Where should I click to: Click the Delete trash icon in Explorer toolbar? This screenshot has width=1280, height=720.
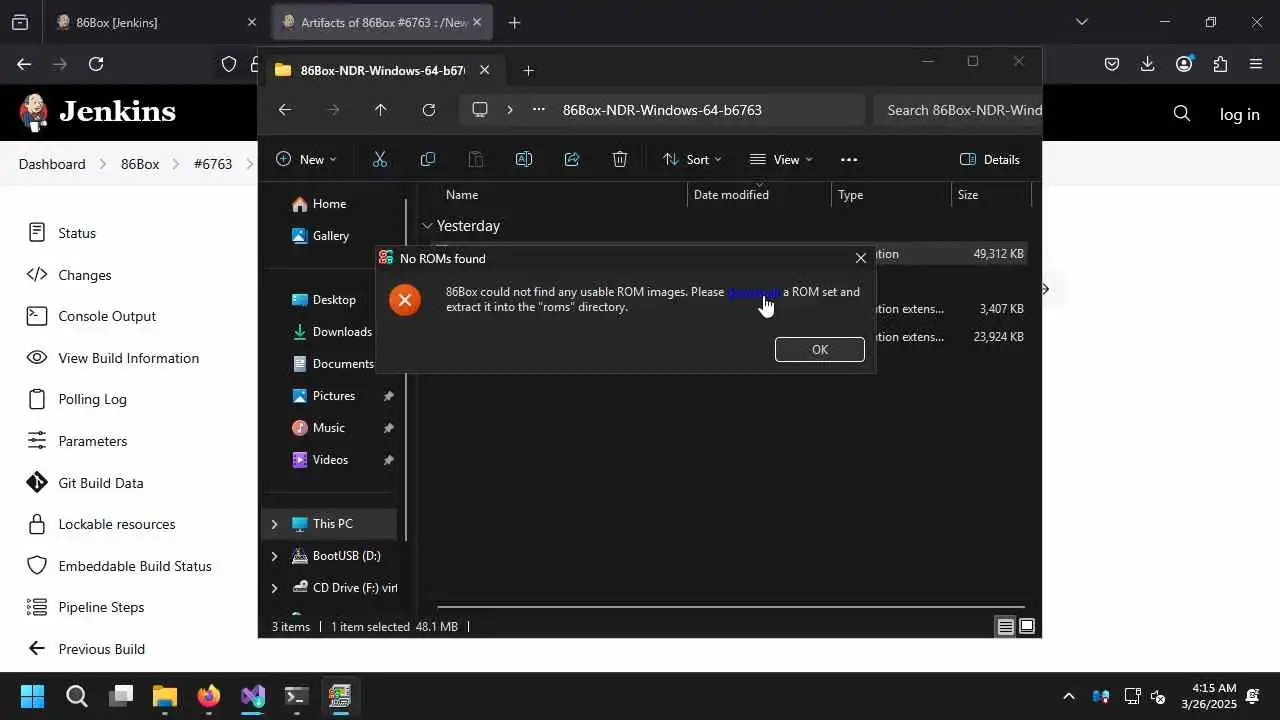point(620,159)
